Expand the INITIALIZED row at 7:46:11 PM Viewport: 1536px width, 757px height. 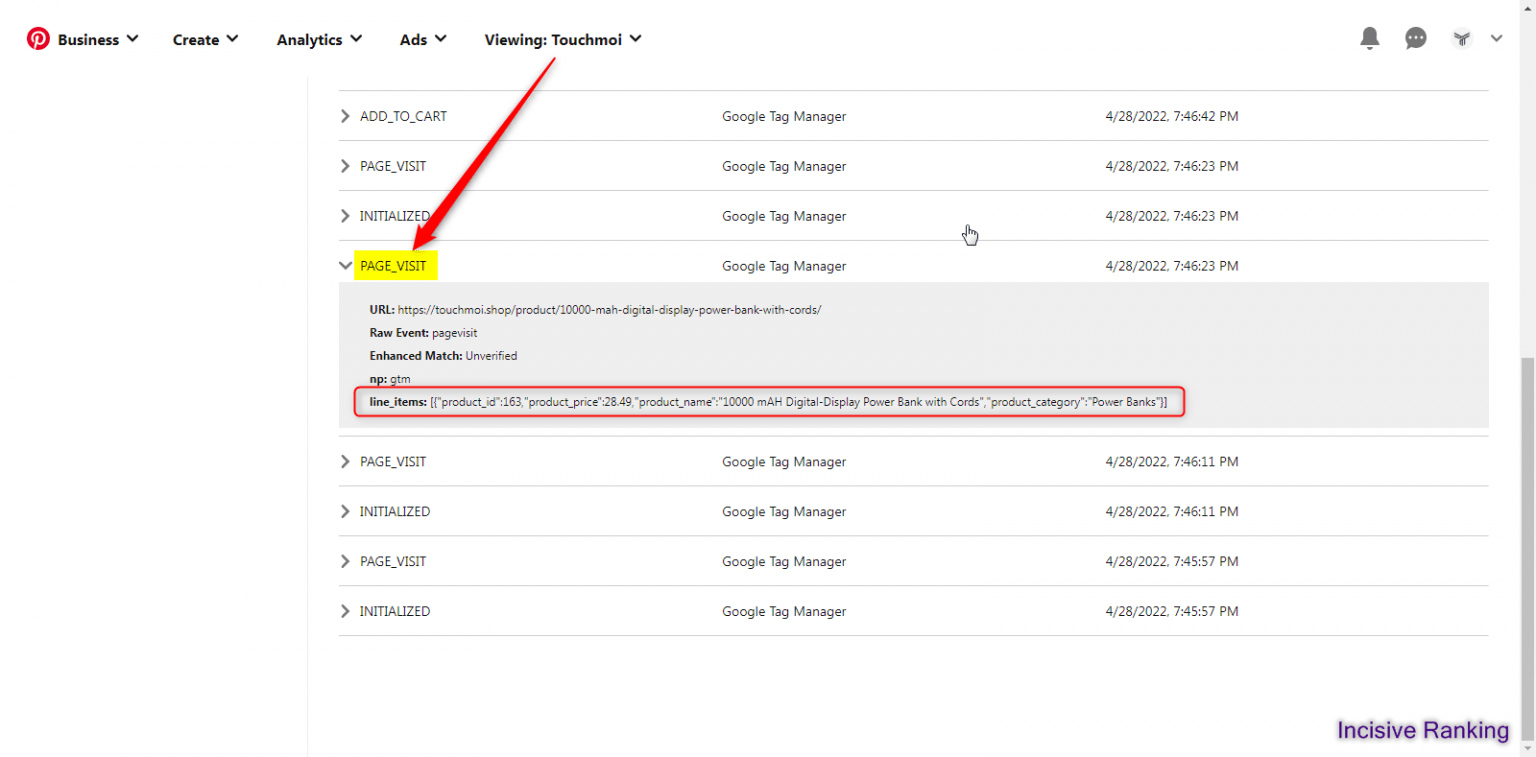(x=345, y=511)
